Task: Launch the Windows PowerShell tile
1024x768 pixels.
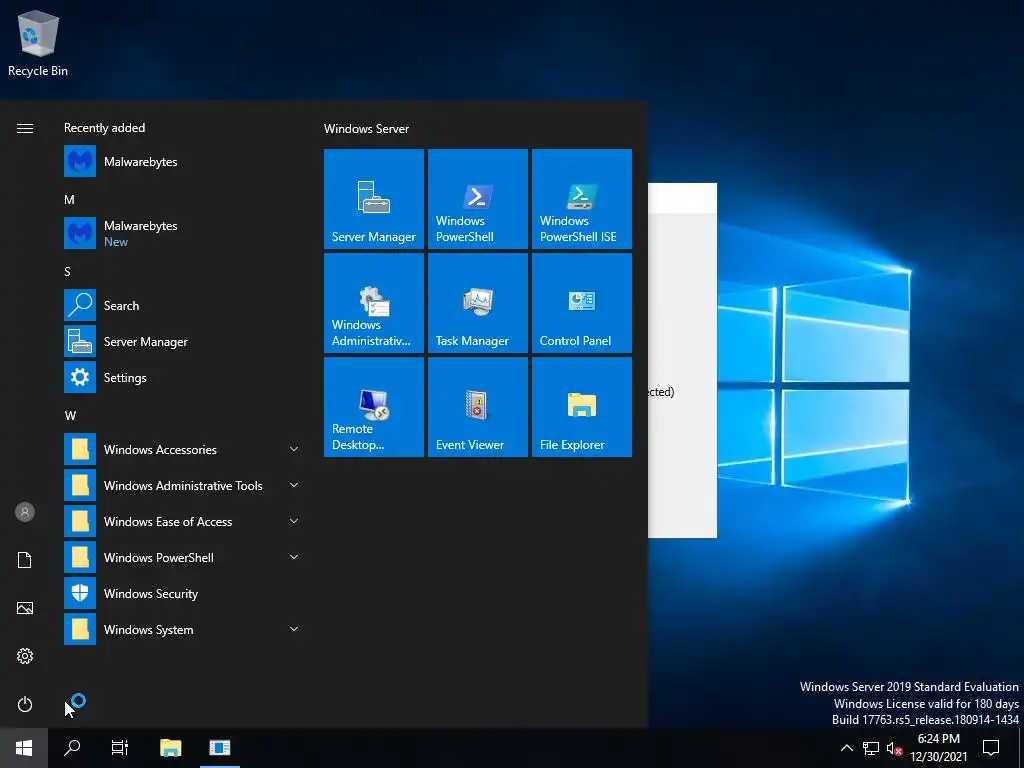Action: point(477,199)
